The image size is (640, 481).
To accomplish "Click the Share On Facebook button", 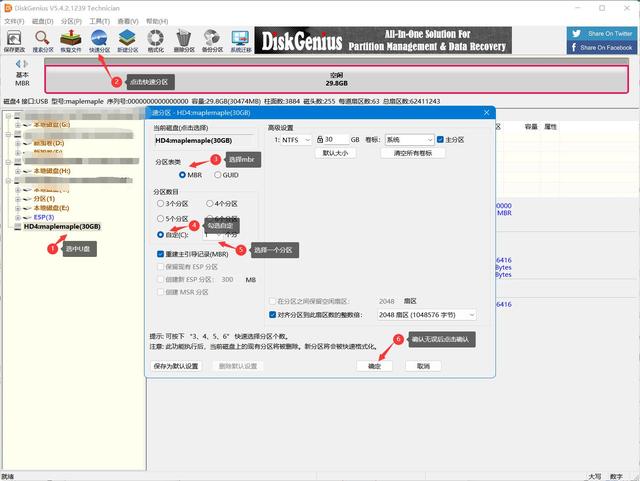I will [x=602, y=47].
